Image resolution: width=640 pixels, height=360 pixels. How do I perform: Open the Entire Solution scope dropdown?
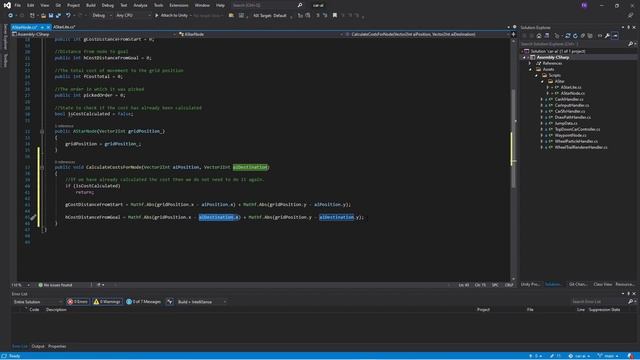pyautogui.click(x=38, y=302)
